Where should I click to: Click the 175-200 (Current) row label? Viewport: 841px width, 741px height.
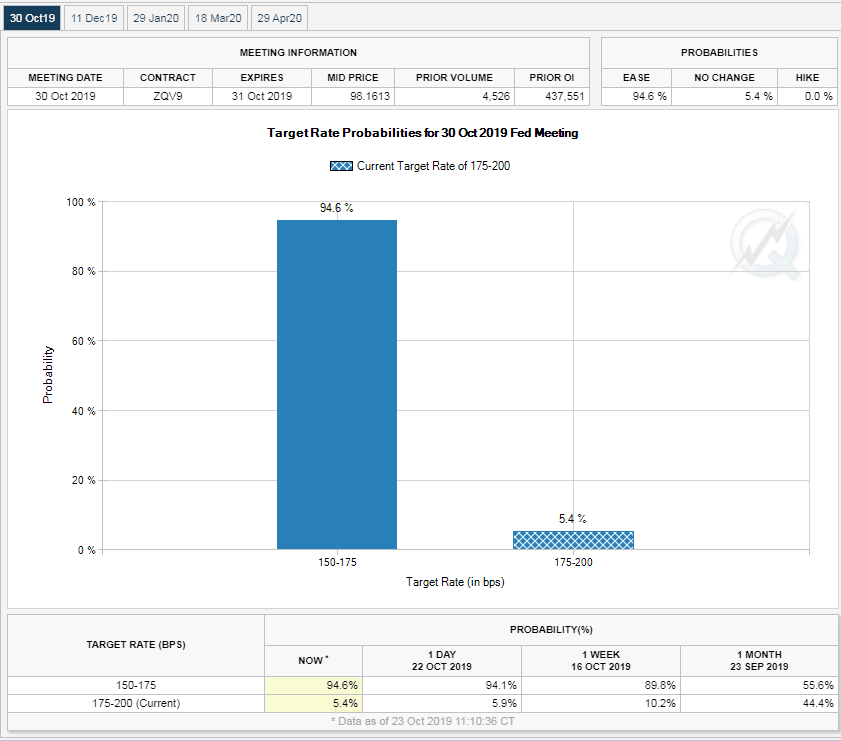136,703
